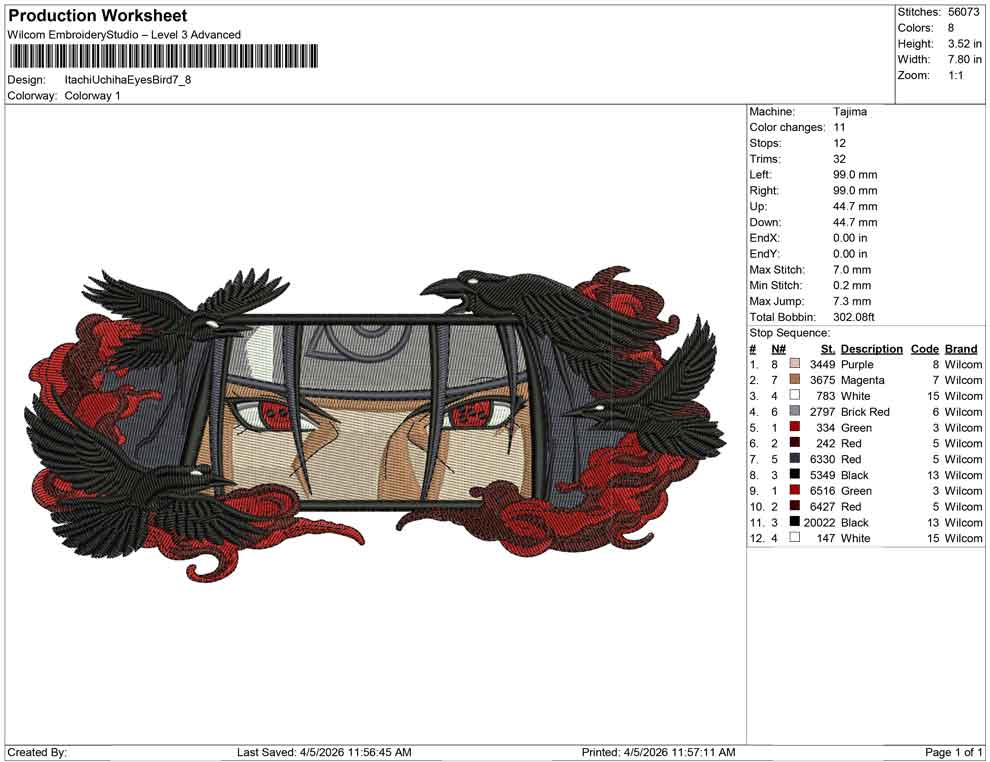Click the 'Description' column header
Screen dimensions: 990x762
[871, 349]
